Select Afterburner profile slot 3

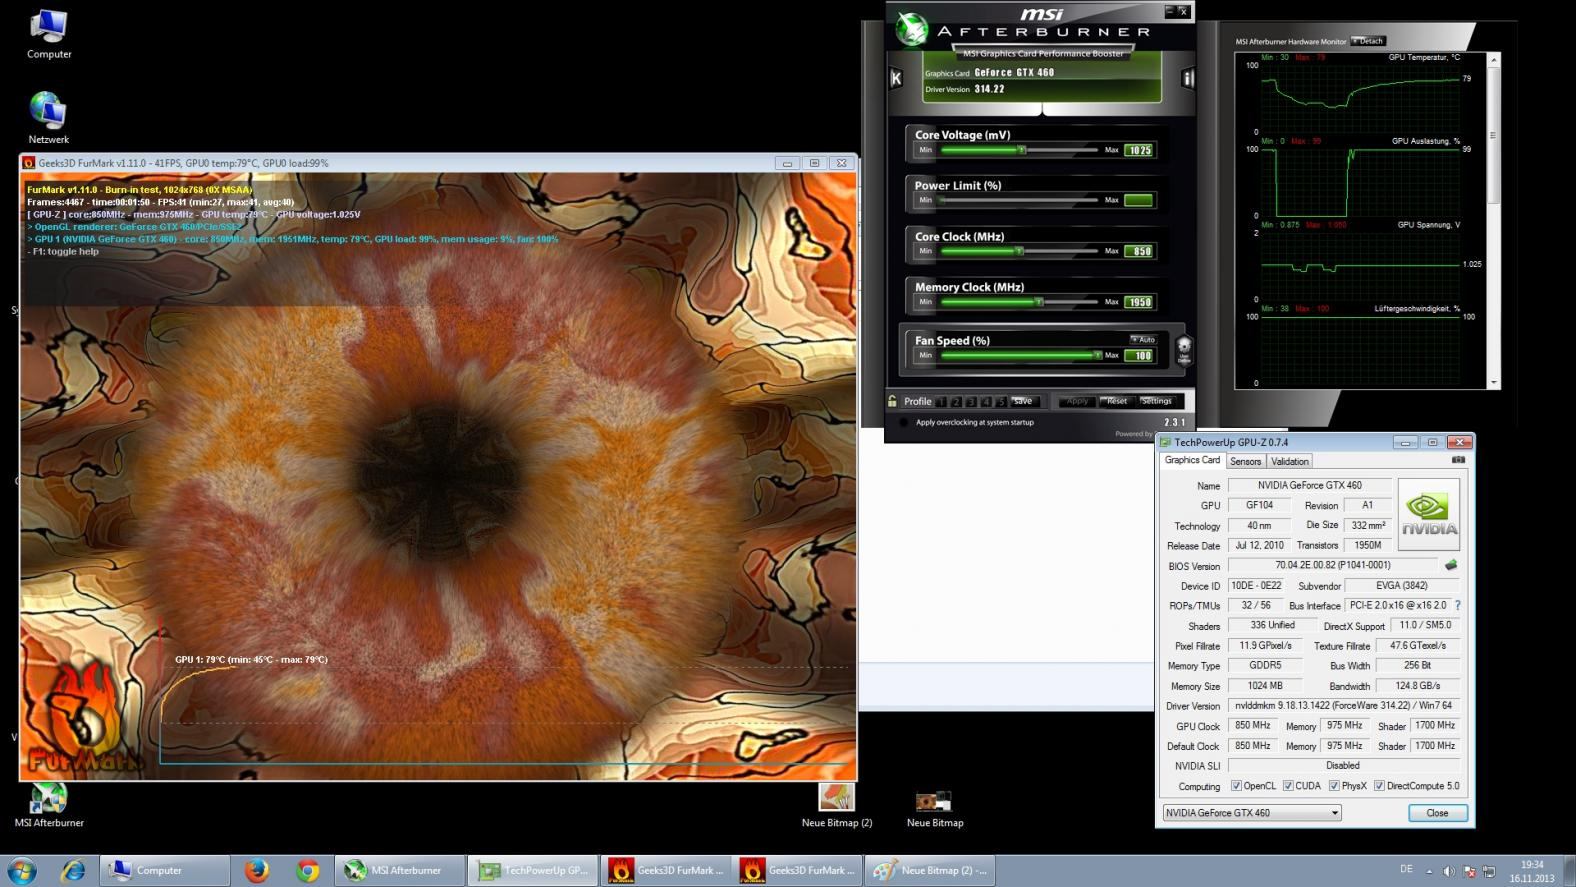point(971,402)
